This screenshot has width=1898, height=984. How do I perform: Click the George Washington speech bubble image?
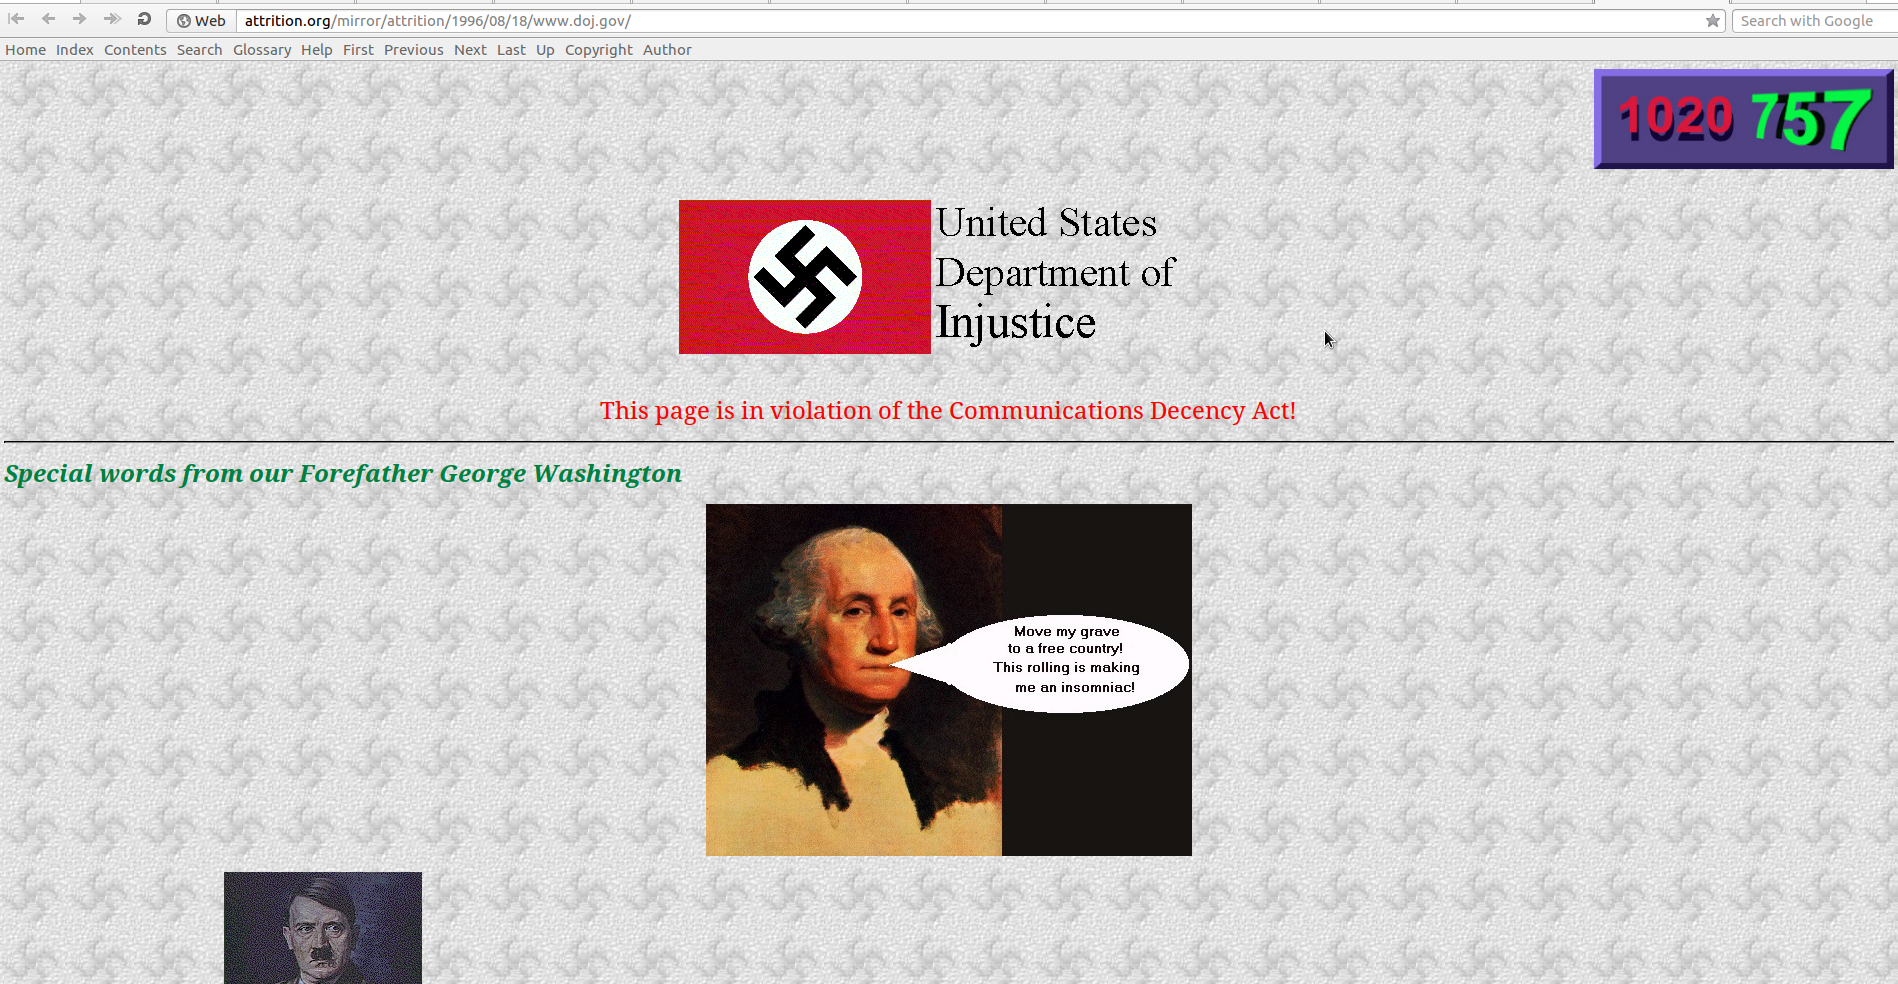click(x=949, y=680)
